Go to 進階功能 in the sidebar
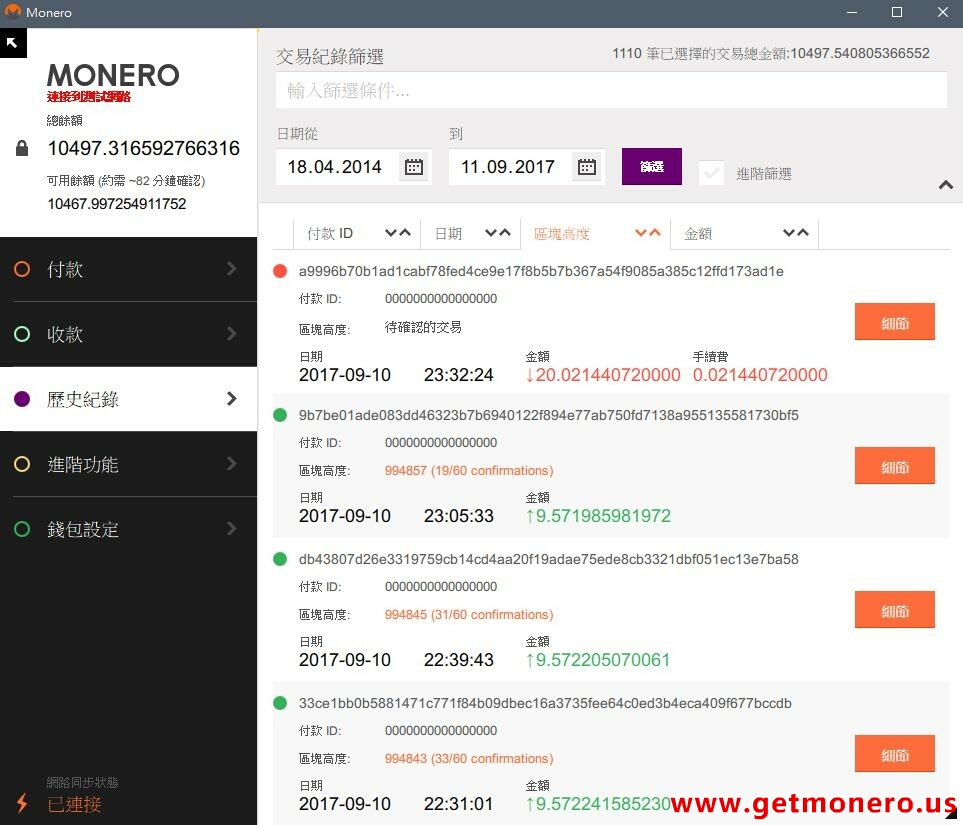 (128, 464)
